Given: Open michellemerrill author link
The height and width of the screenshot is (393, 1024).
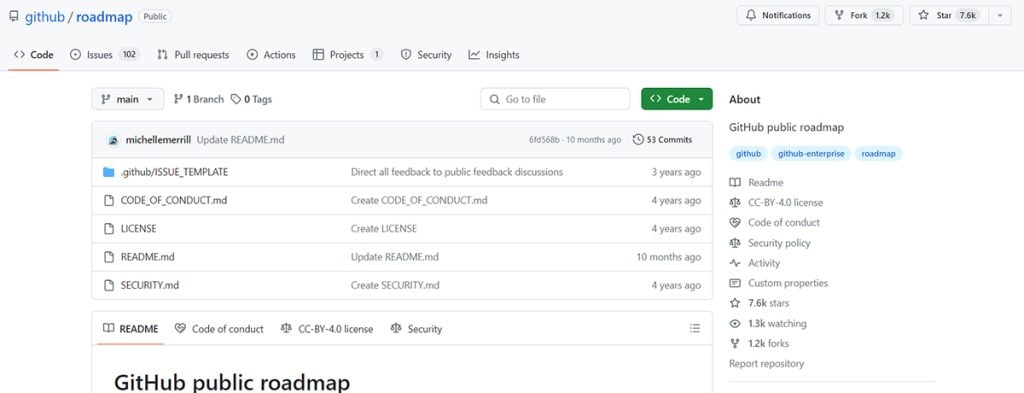Looking at the screenshot, I should point(159,140).
